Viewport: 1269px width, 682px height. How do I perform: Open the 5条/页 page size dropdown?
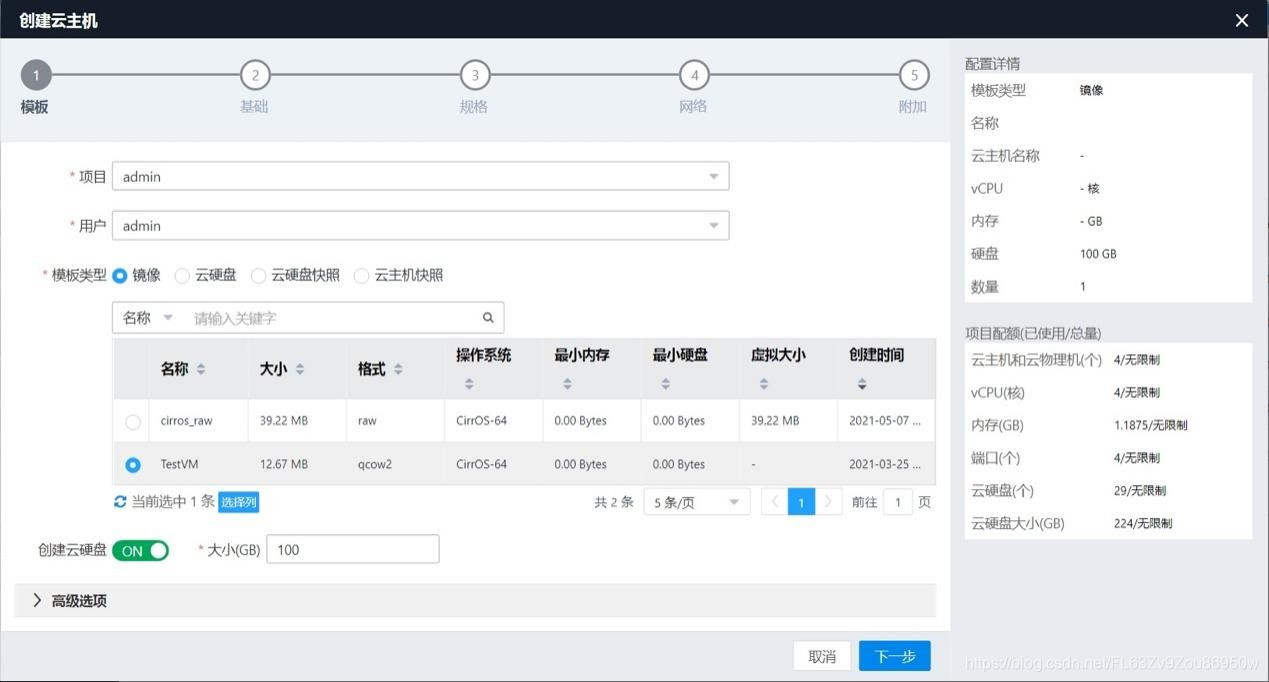tap(696, 502)
